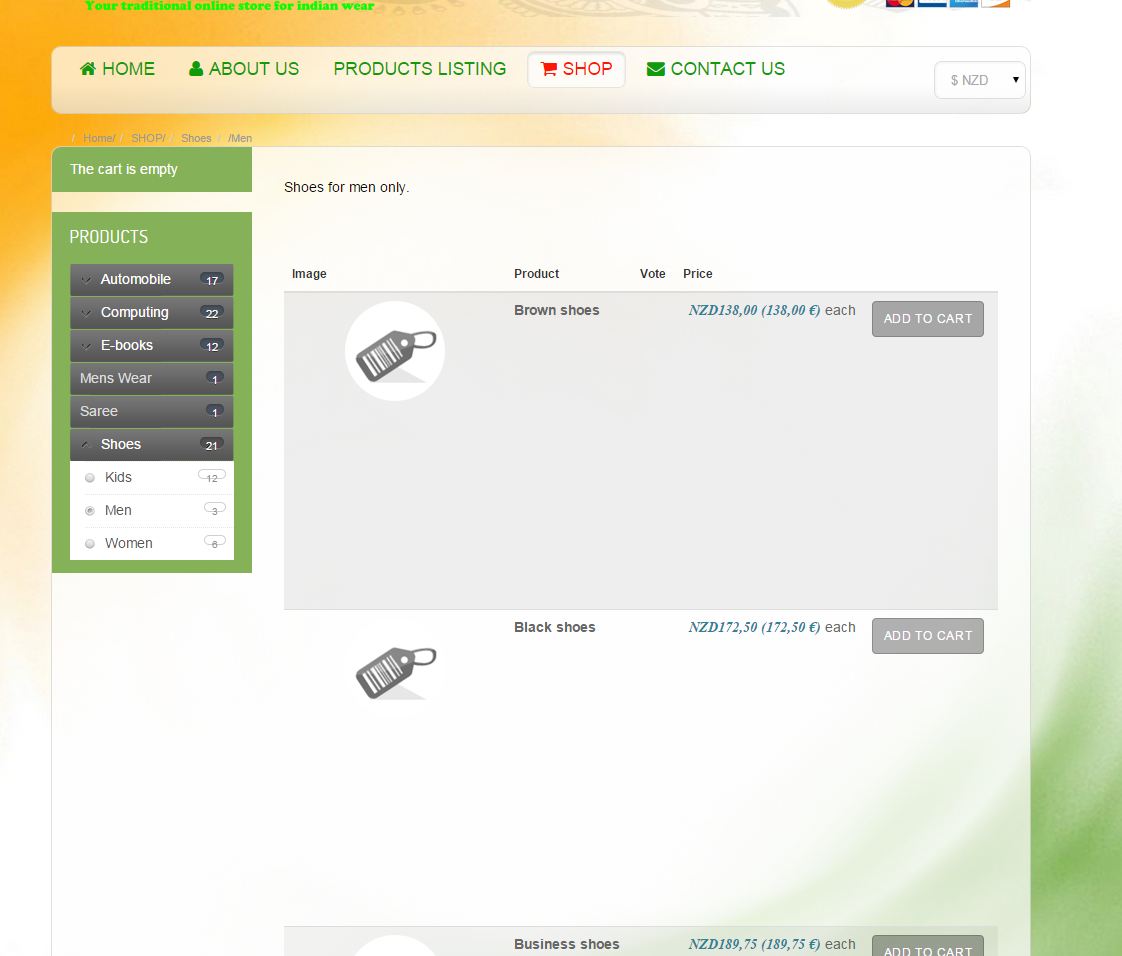1122x956 pixels.
Task: Click the price NZD138,00 of Brown shoes
Action: [754, 310]
